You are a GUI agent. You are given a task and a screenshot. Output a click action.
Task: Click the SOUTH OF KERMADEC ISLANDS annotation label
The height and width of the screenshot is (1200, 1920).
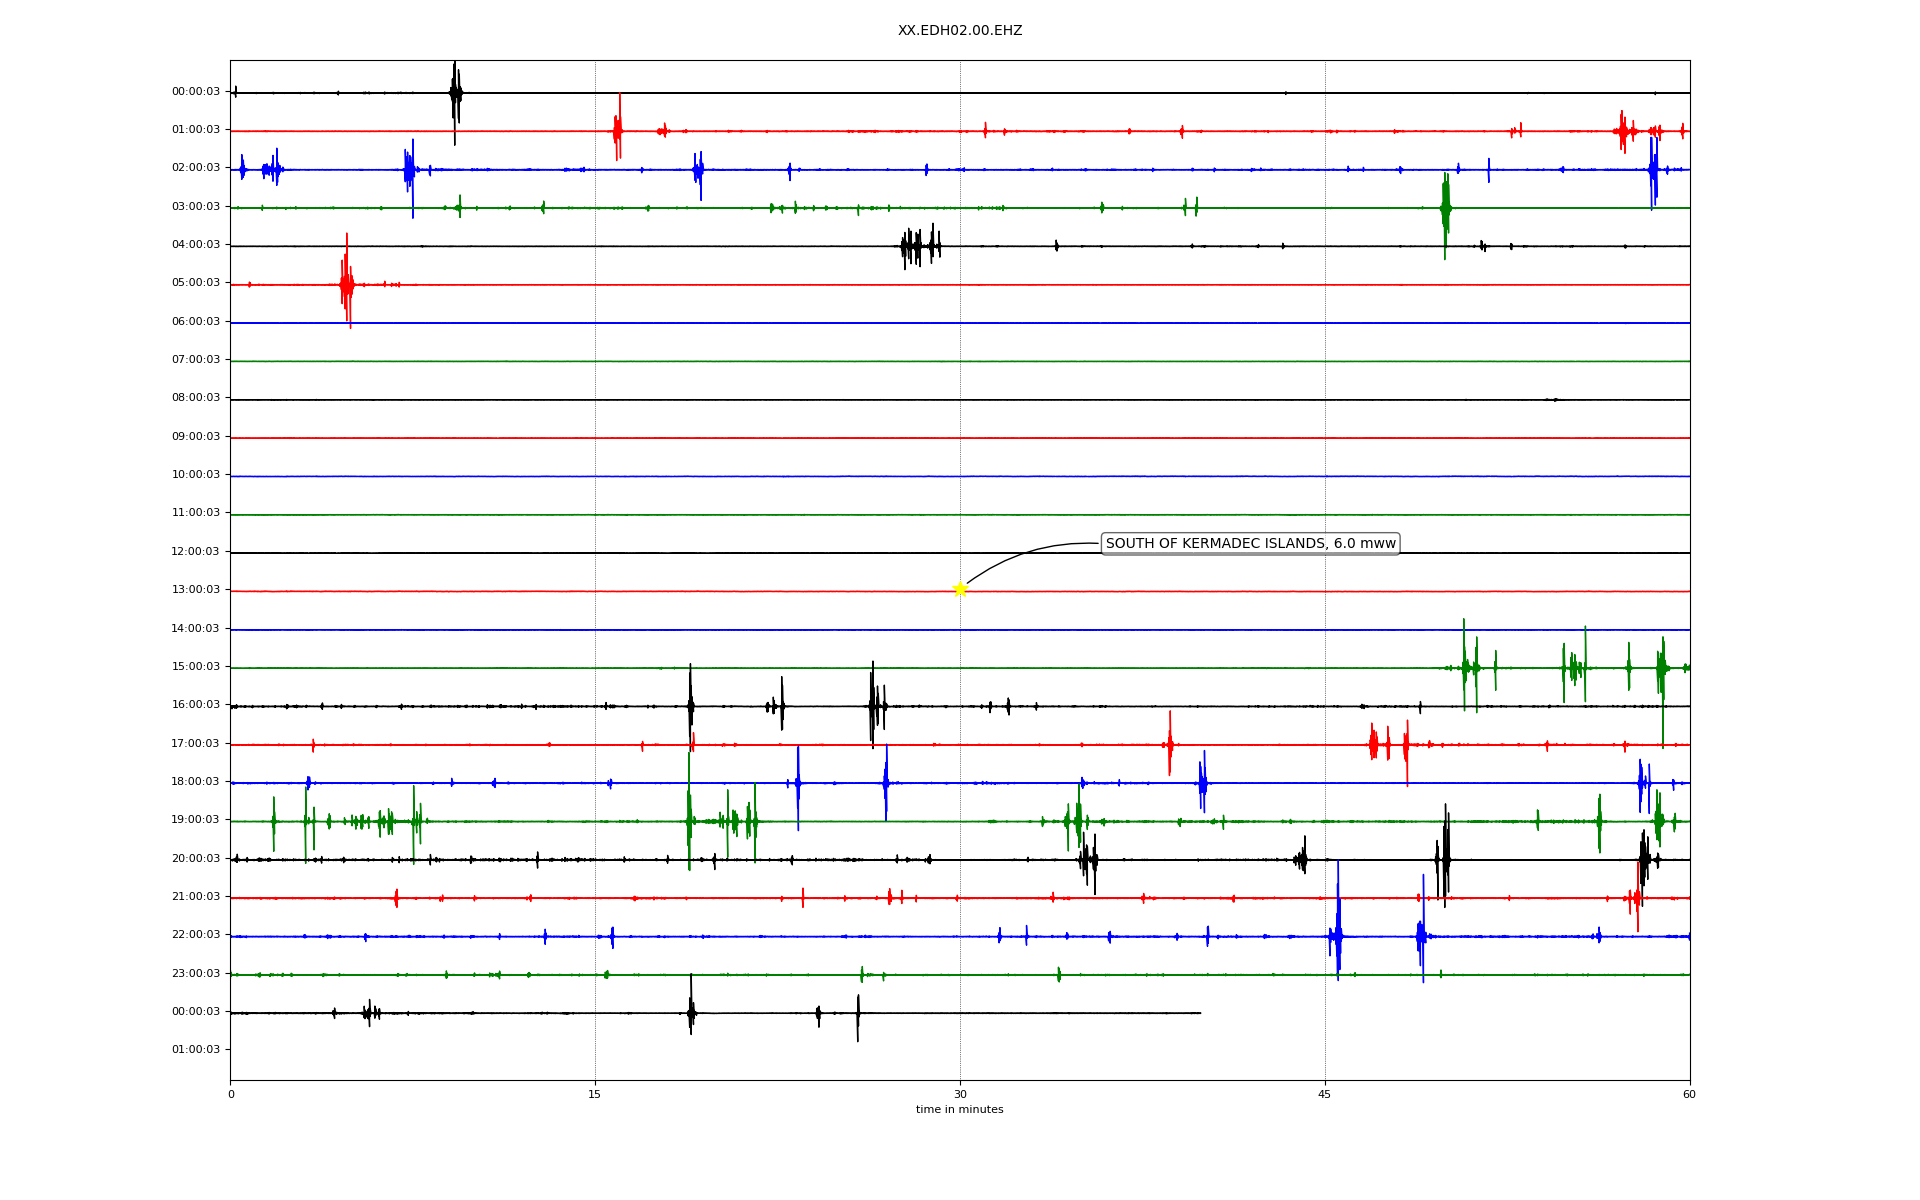tap(1249, 544)
